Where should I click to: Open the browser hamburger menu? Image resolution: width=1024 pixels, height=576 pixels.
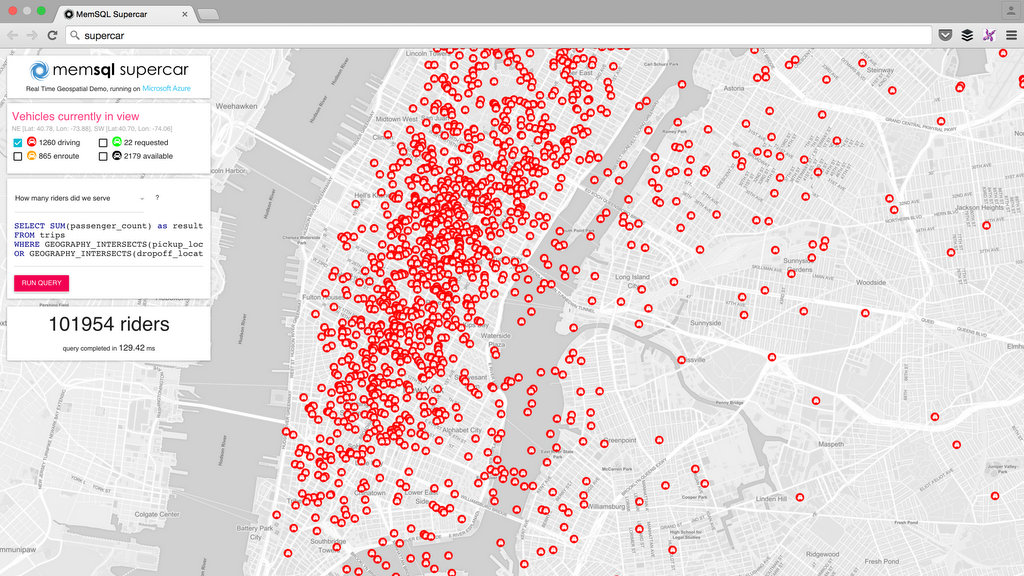point(1011,35)
